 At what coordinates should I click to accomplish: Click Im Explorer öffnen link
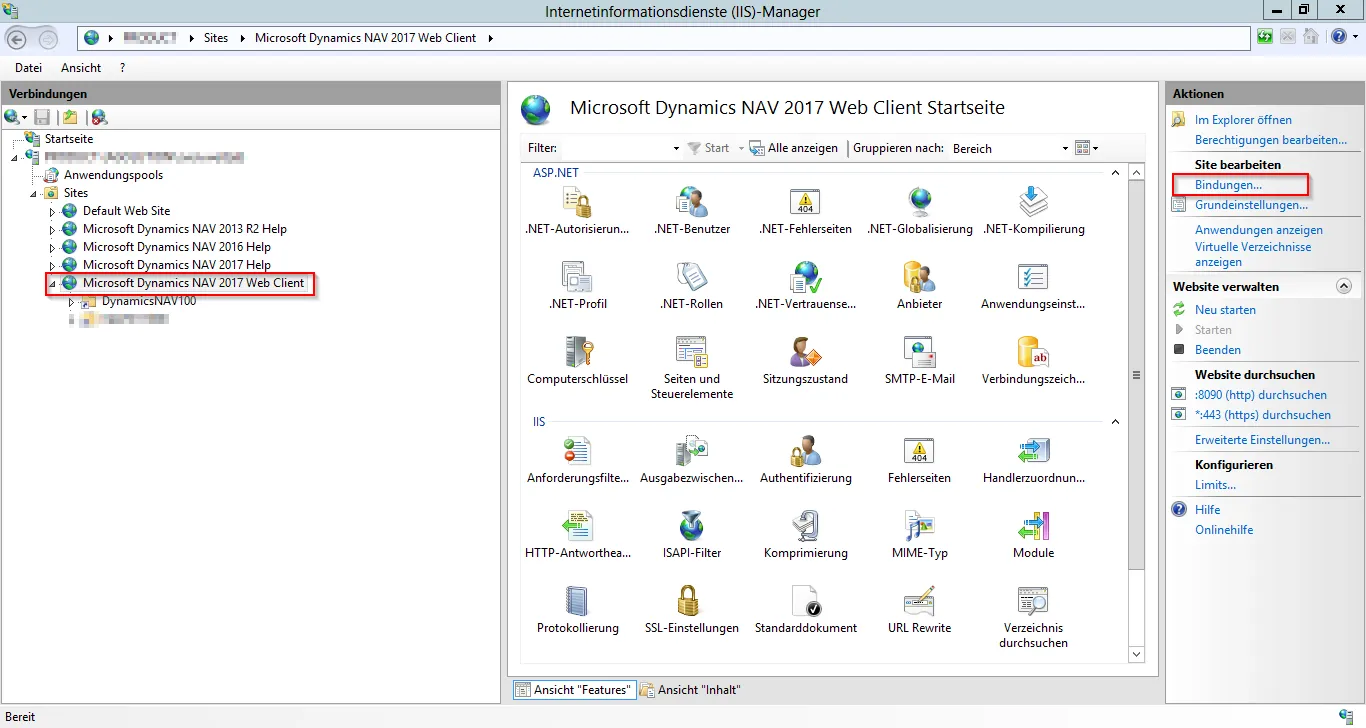(x=1243, y=120)
